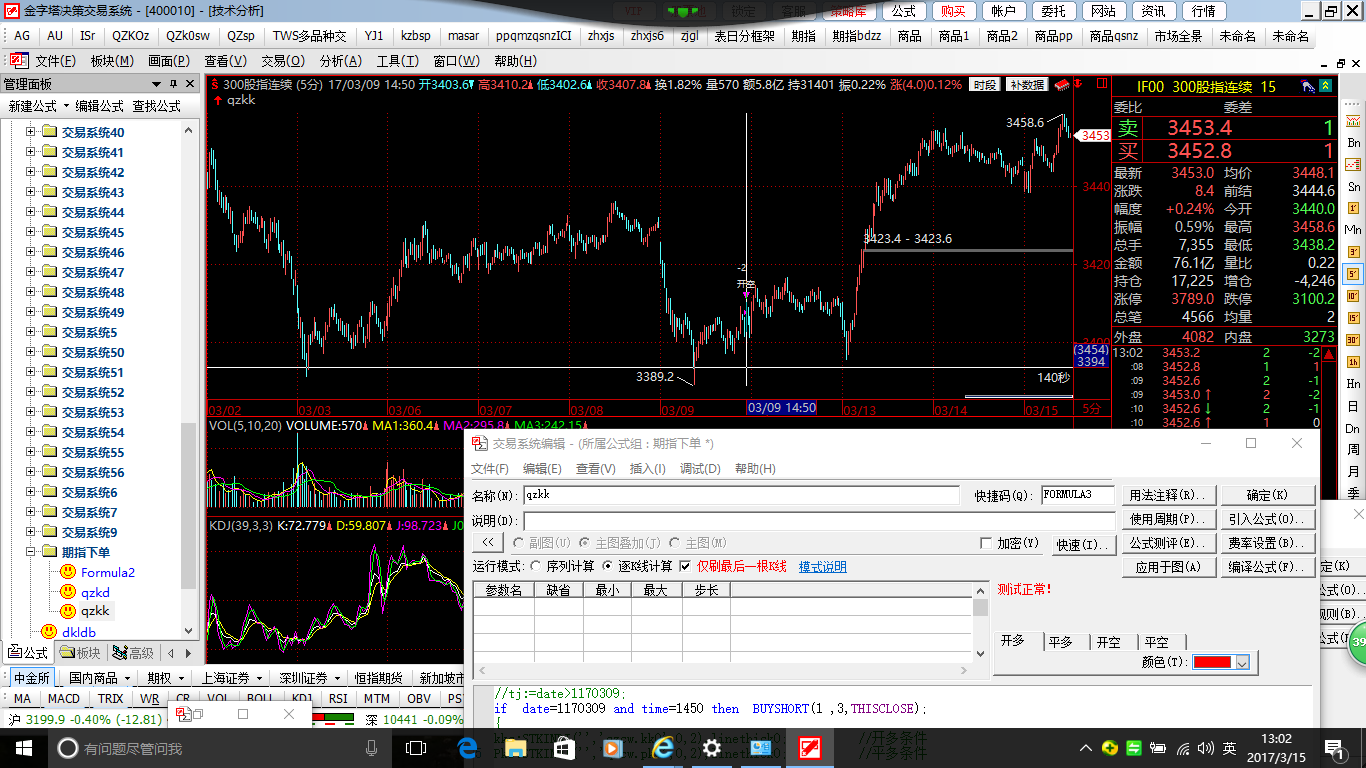Select the 5-minute period icon

pyautogui.click(x=1353, y=273)
